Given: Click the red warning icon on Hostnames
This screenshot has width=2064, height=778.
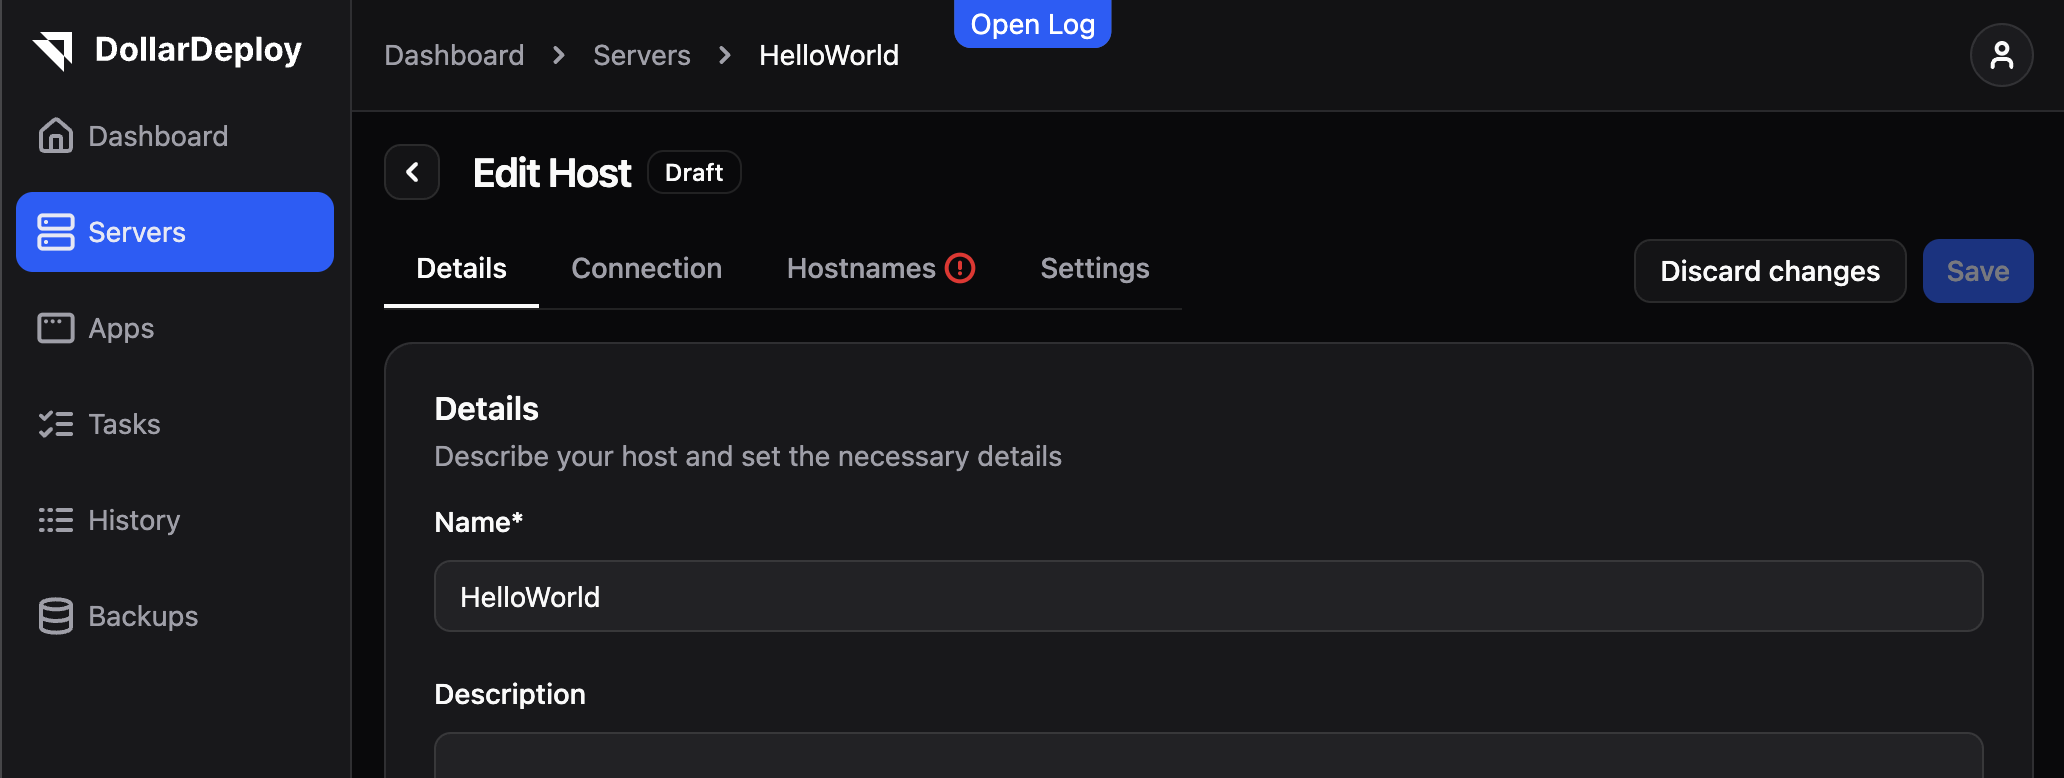Looking at the screenshot, I should coord(960,268).
